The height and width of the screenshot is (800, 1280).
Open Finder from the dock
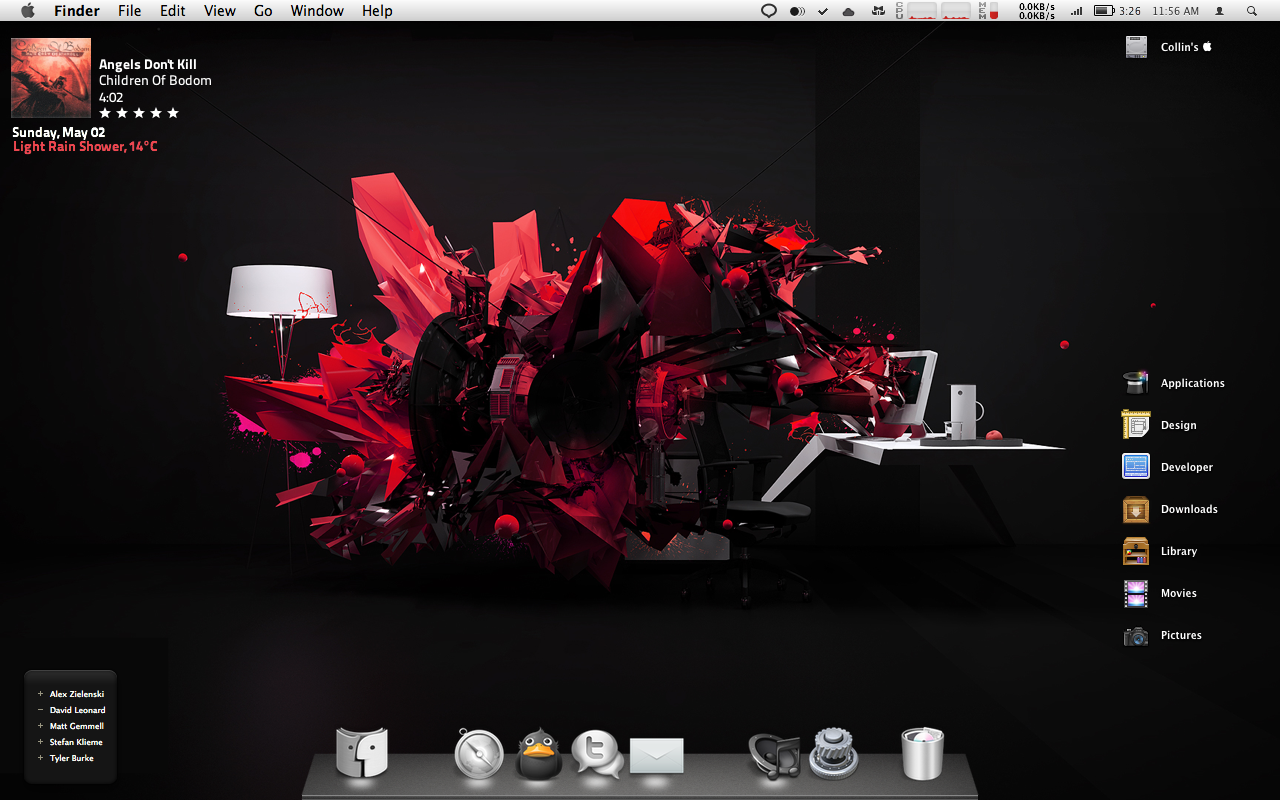click(x=361, y=752)
